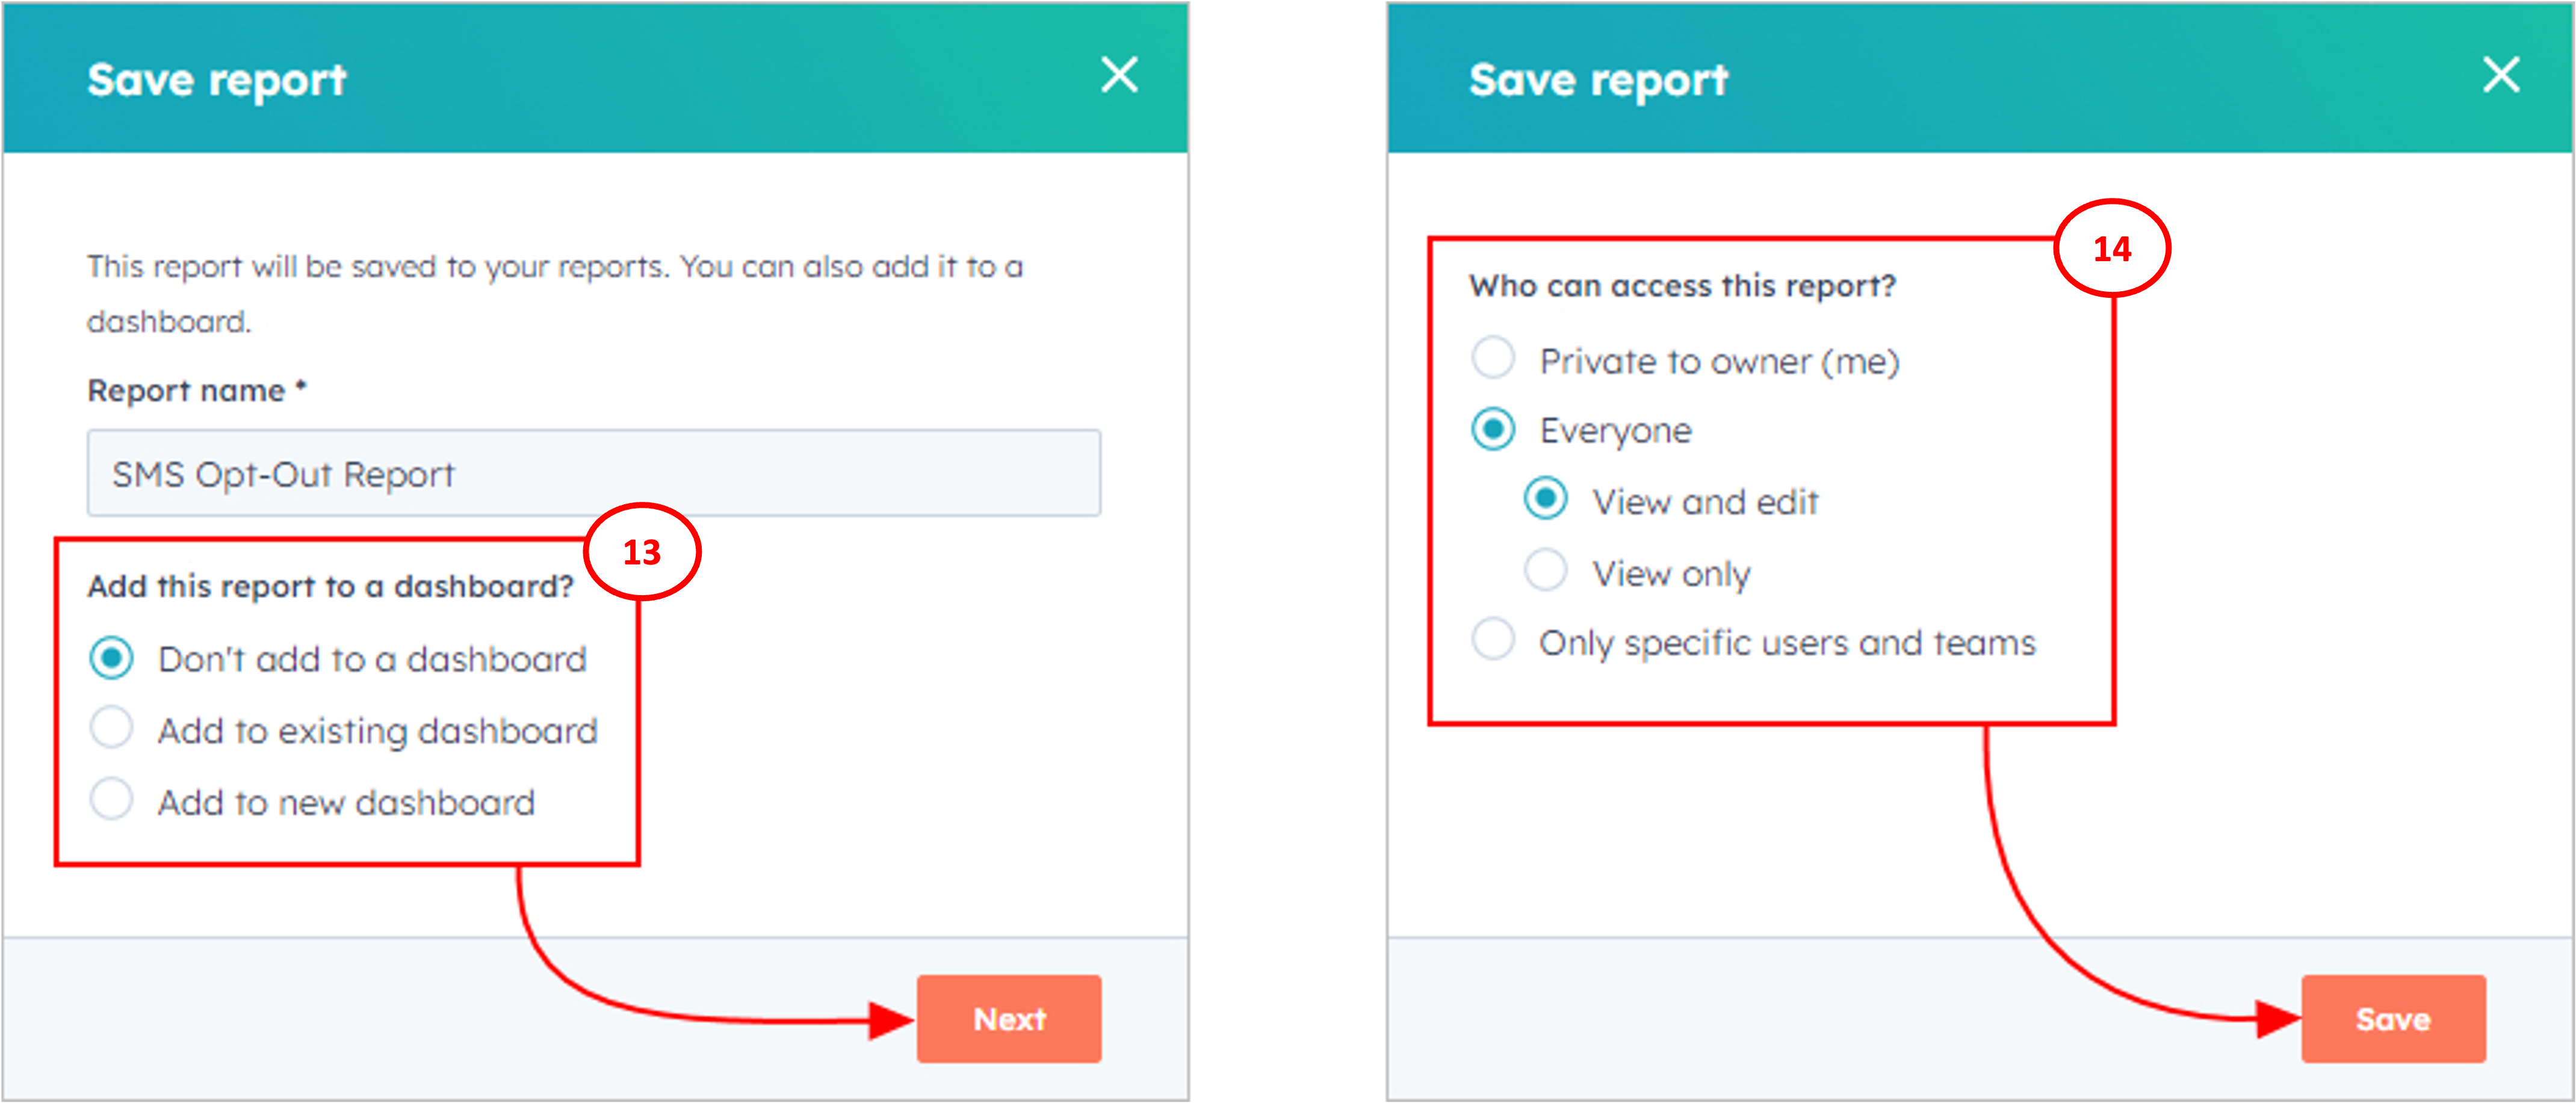Click the Report name label
Screen dimensions: 2576x1103
[x=196, y=390]
